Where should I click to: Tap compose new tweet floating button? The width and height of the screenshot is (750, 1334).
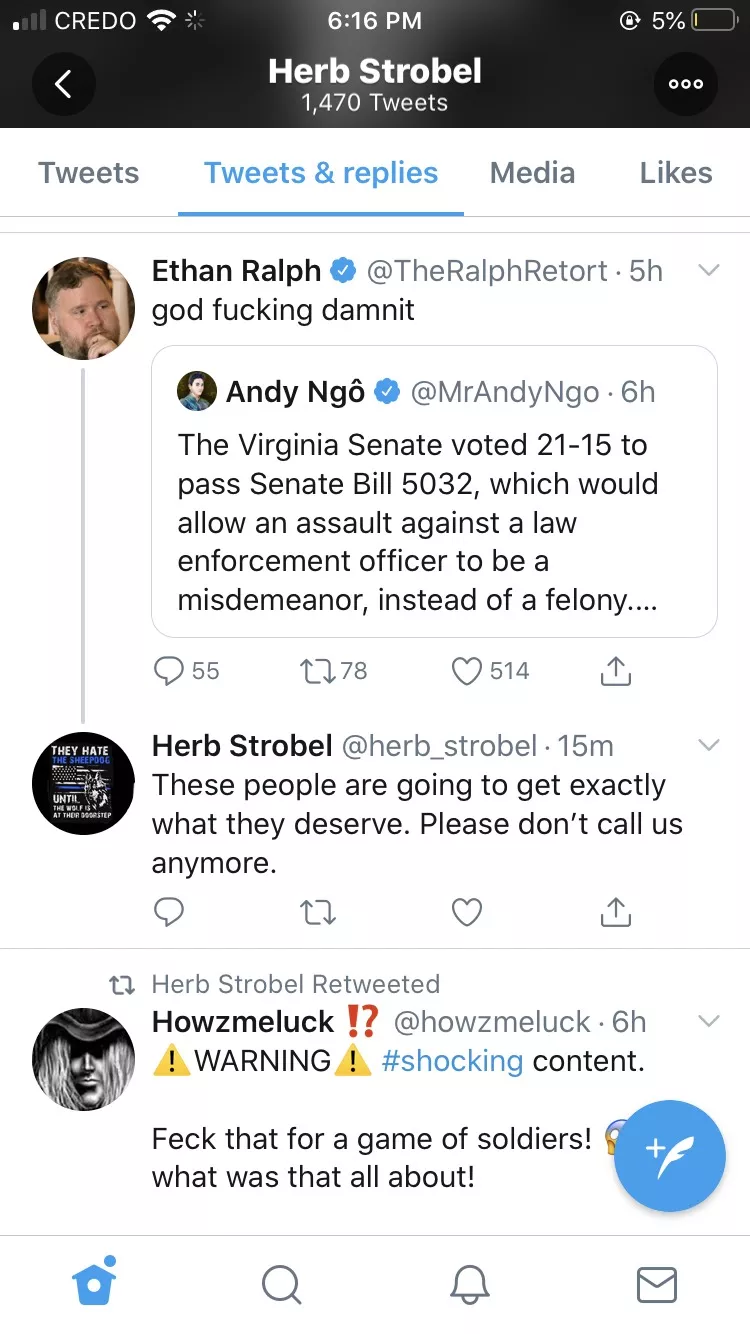coord(670,1156)
